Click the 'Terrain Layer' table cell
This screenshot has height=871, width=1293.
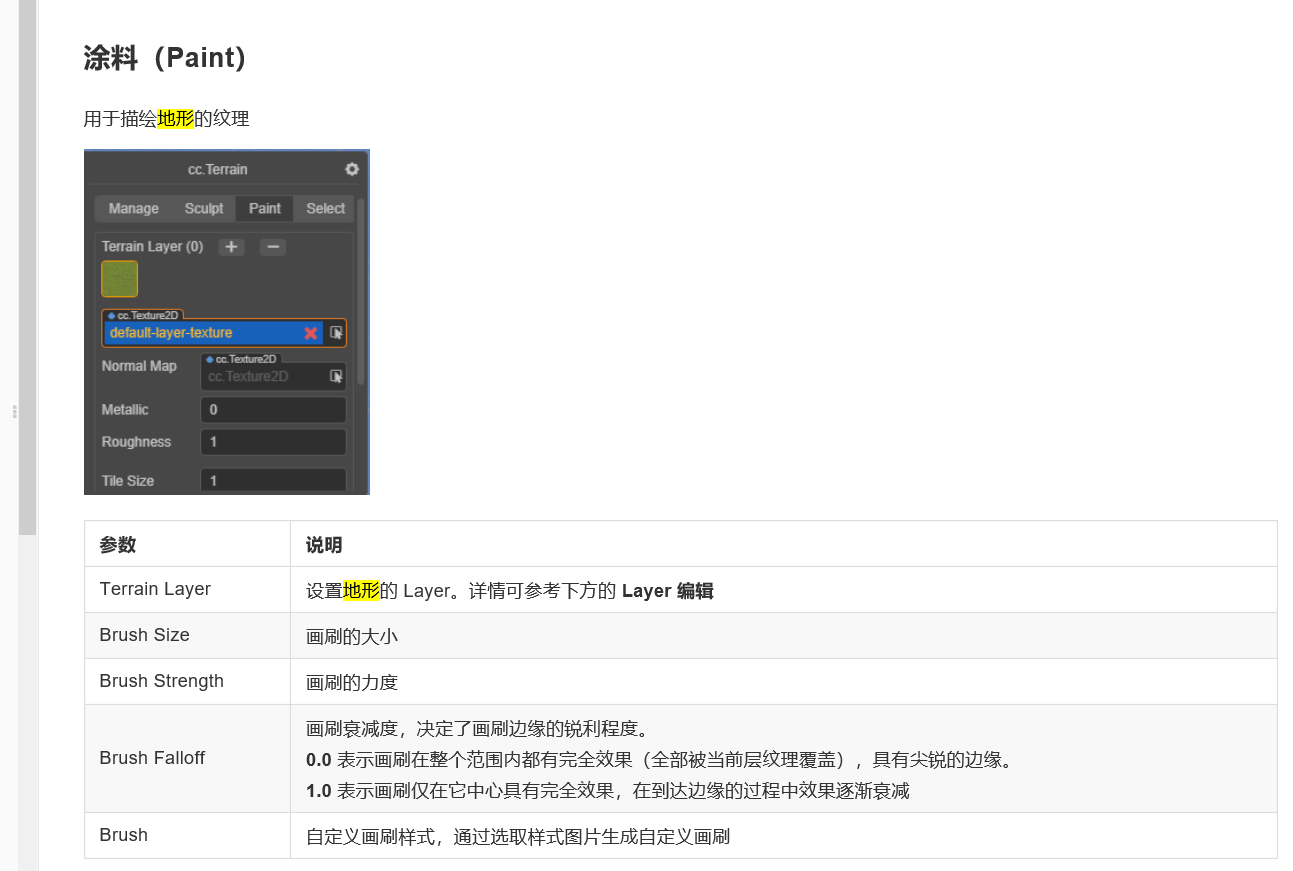187,589
